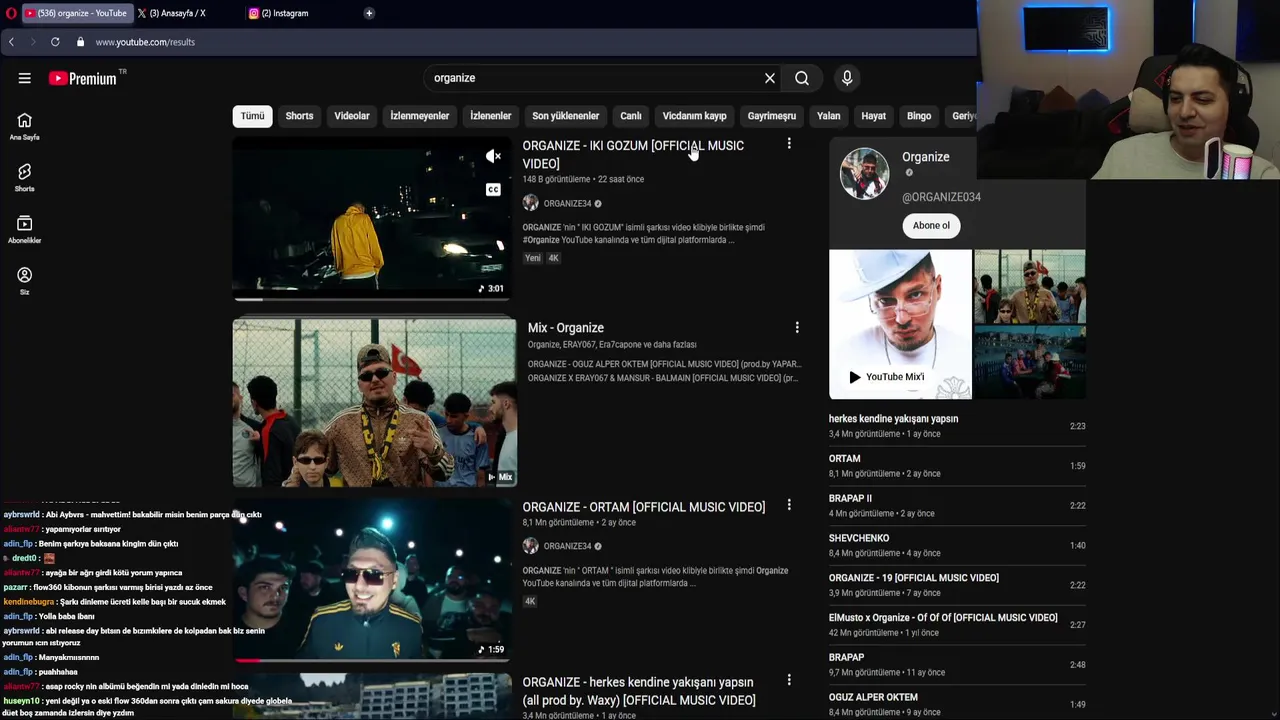Select the Canlı filter chip
The height and width of the screenshot is (720, 1280).
(631, 116)
